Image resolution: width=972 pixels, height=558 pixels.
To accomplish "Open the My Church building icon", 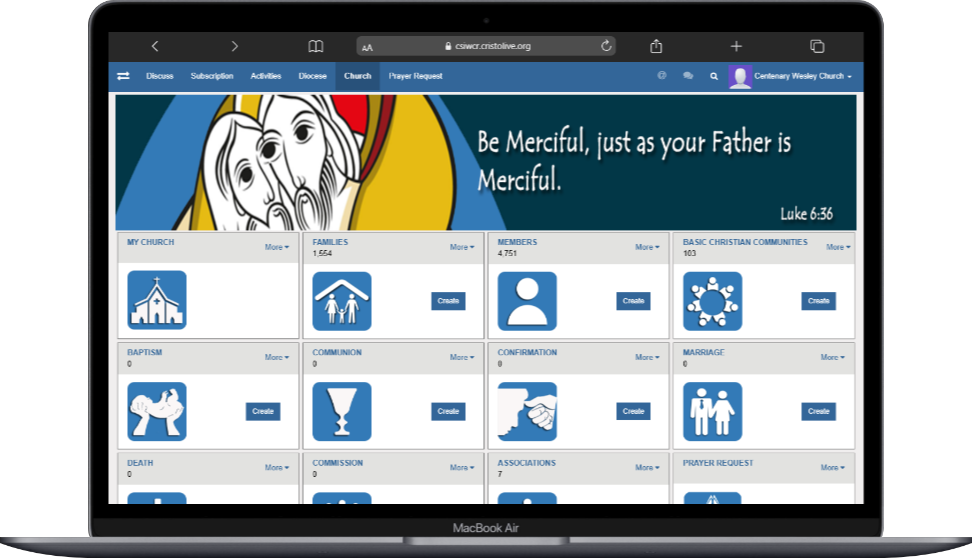I will (156, 300).
